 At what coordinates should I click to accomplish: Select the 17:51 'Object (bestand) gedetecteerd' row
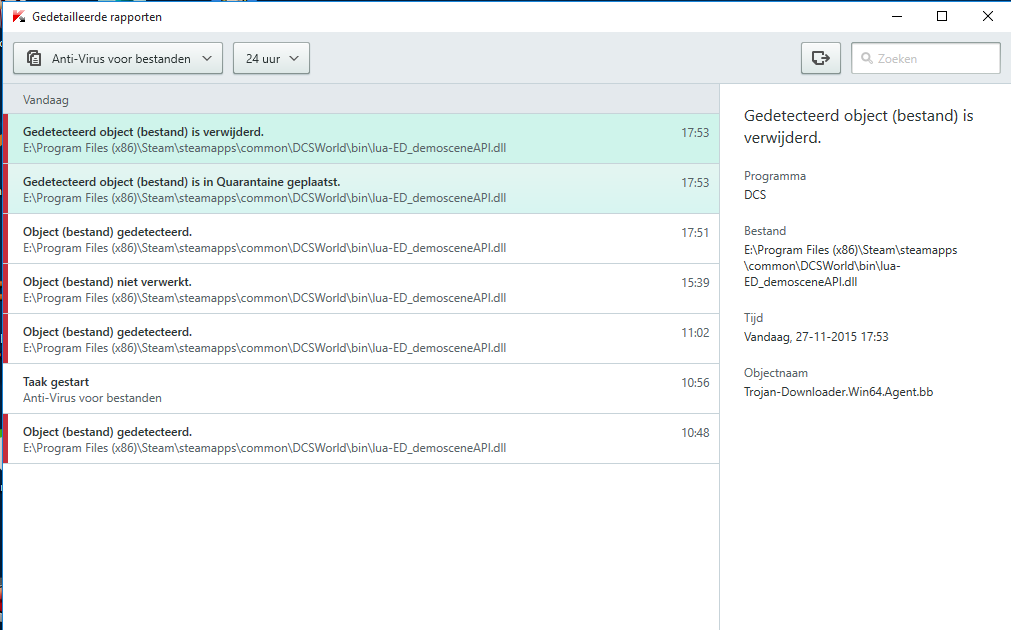click(x=361, y=239)
